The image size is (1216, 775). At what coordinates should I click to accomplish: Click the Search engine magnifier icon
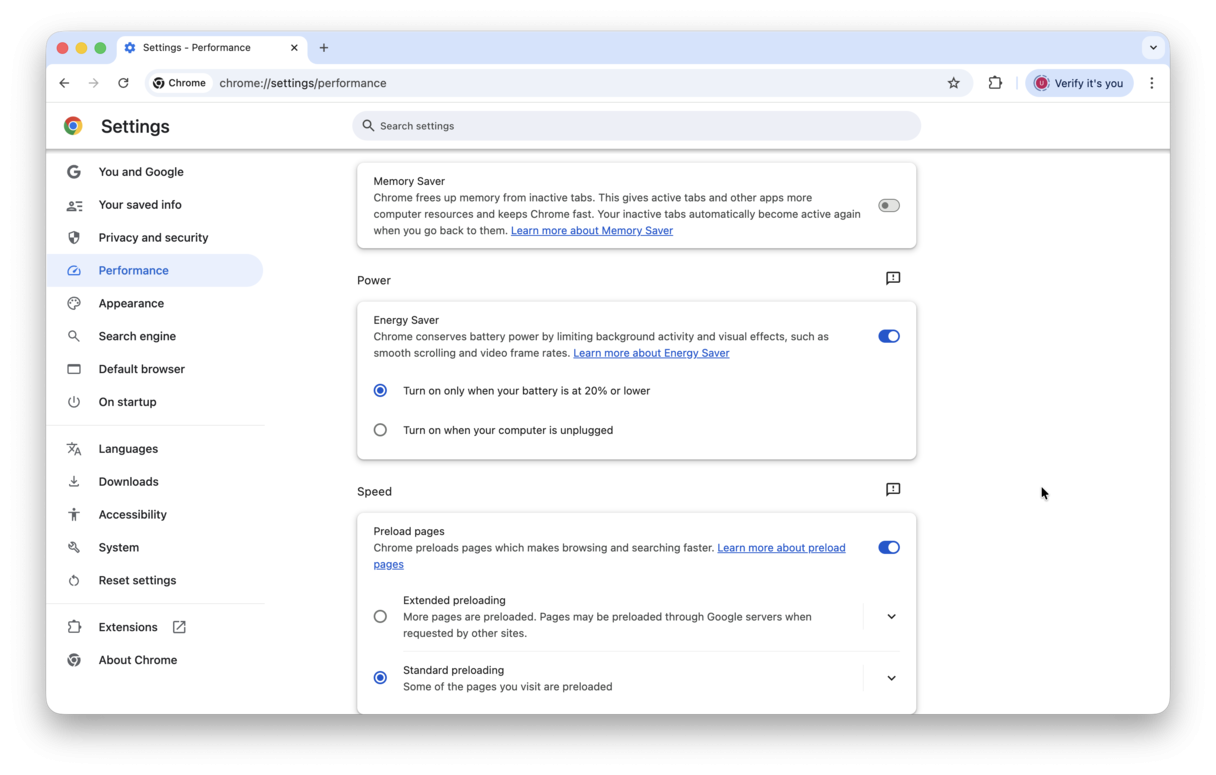tap(73, 336)
